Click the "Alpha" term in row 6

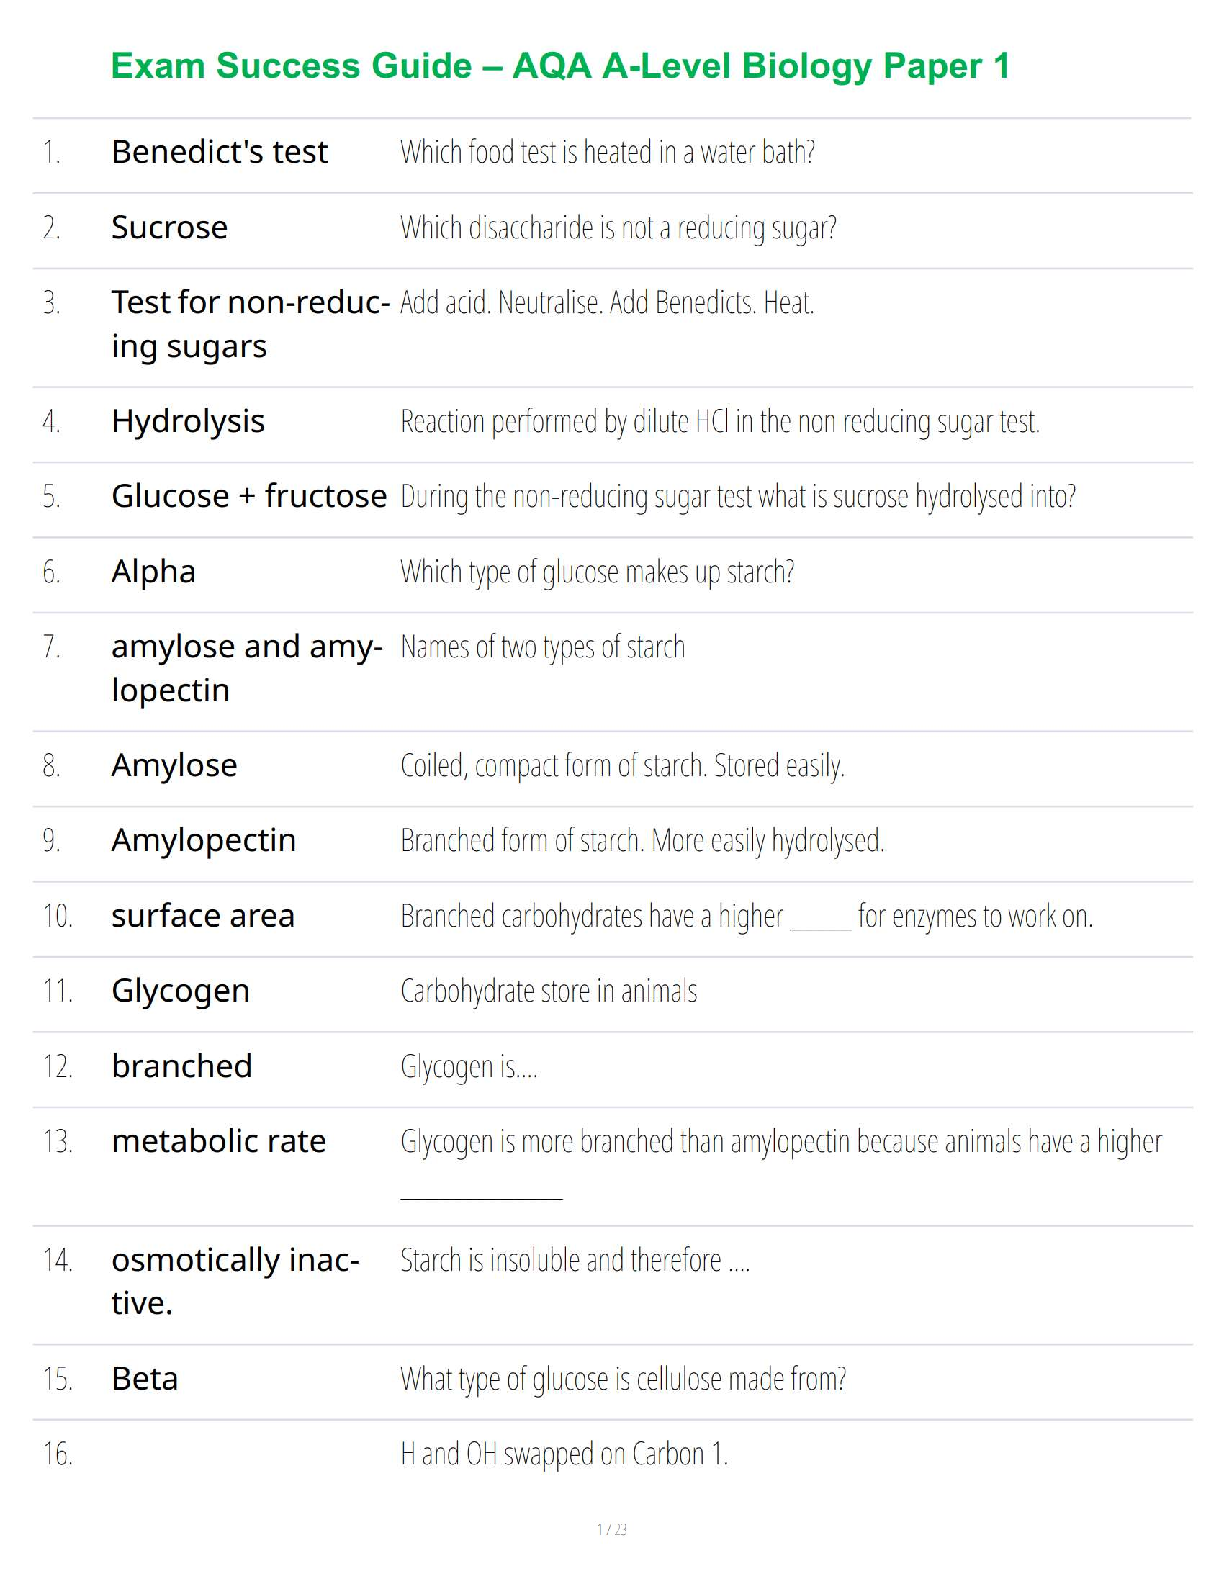pyautogui.click(x=153, y=572)
